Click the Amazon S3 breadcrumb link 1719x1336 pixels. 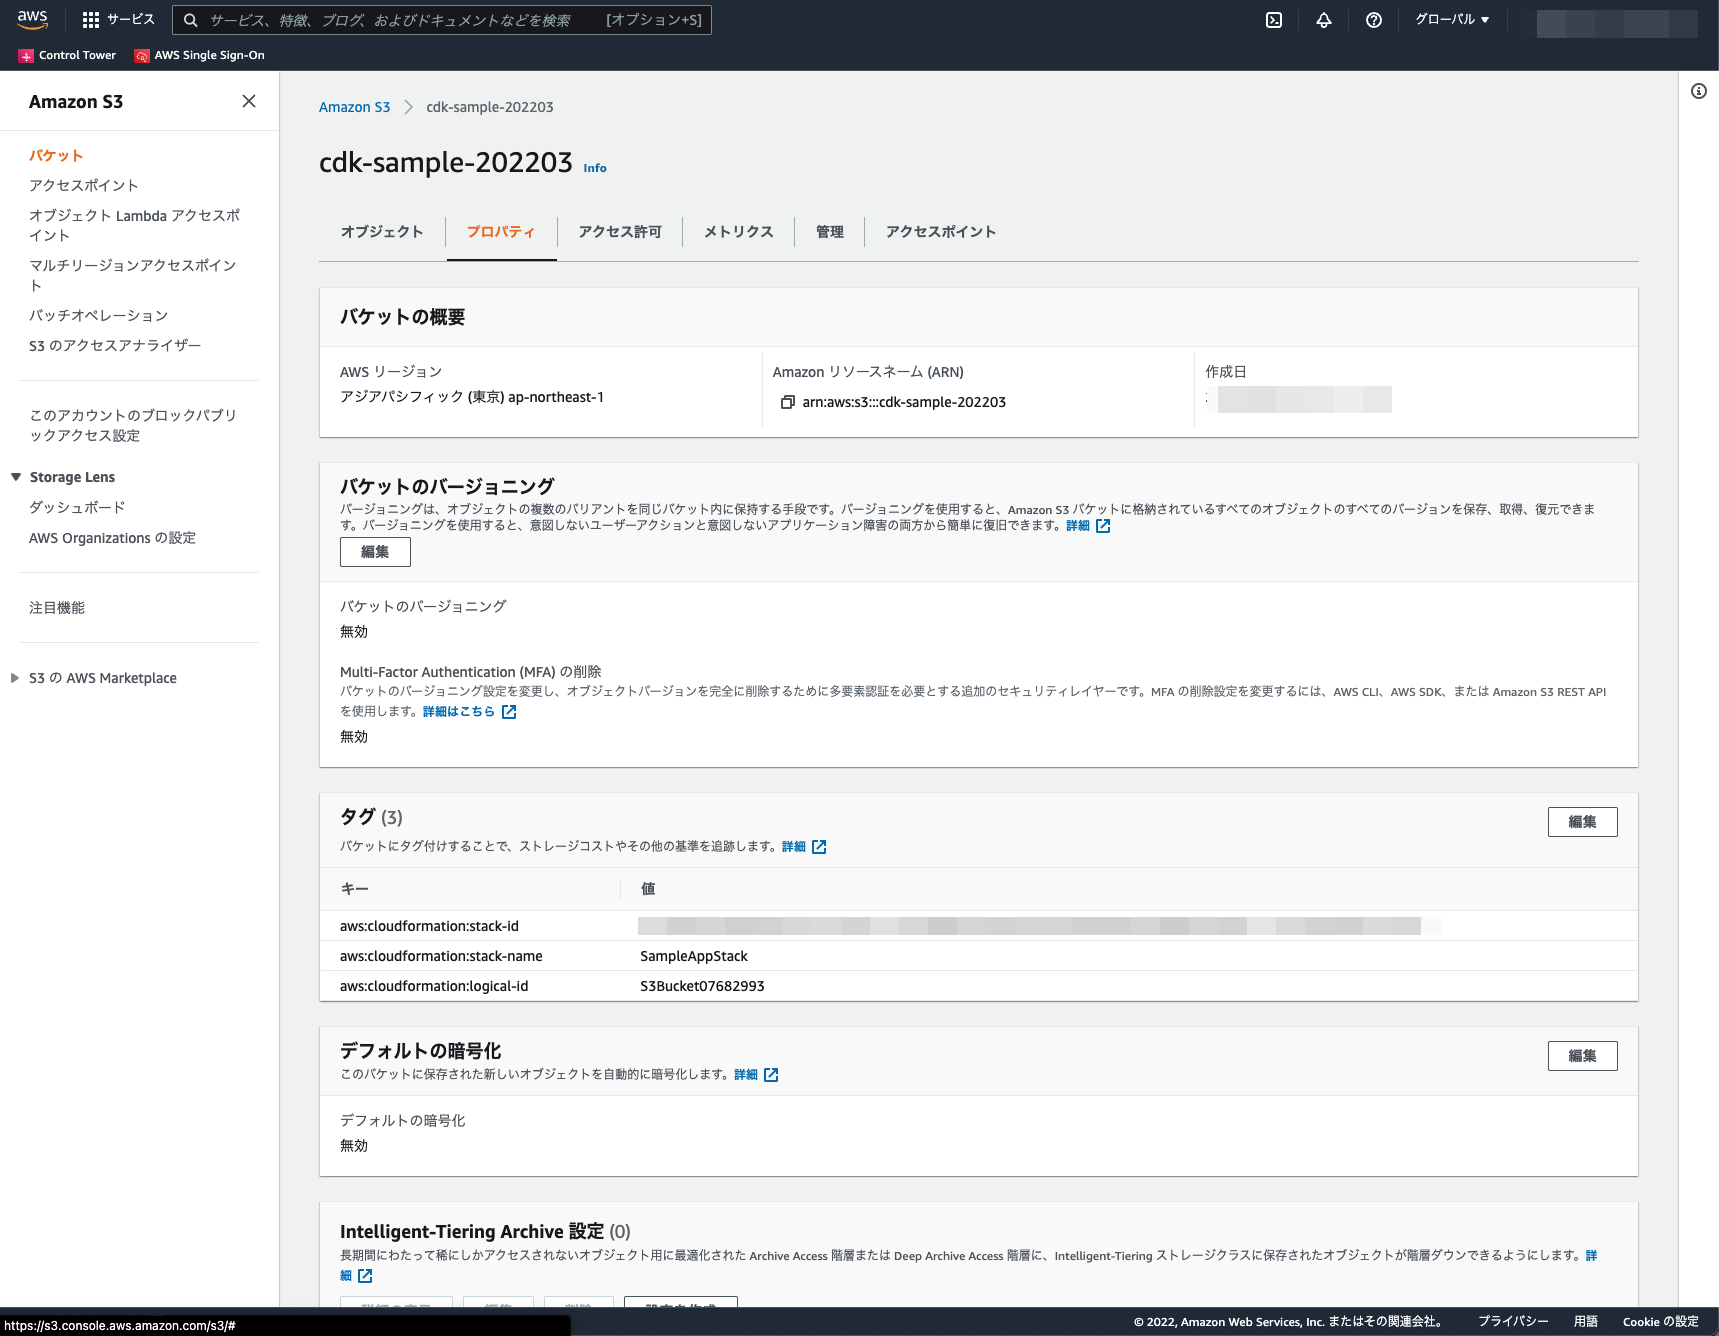pos(354,107)
